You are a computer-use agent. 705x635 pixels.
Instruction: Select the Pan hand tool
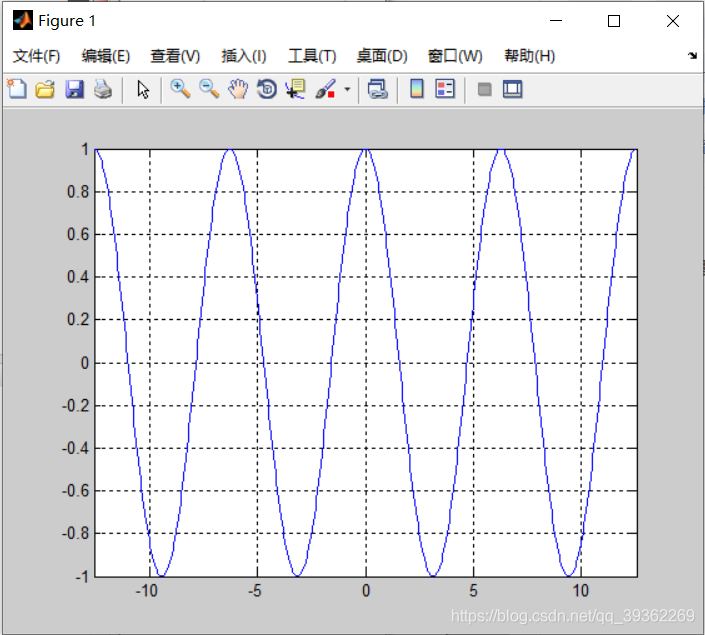238,89
